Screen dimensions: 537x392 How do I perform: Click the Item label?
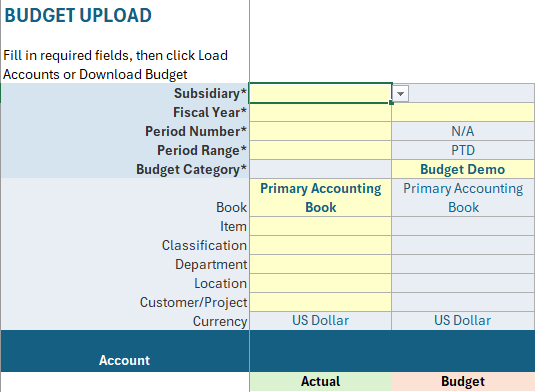pyautogui.click(x=233, y=227)
